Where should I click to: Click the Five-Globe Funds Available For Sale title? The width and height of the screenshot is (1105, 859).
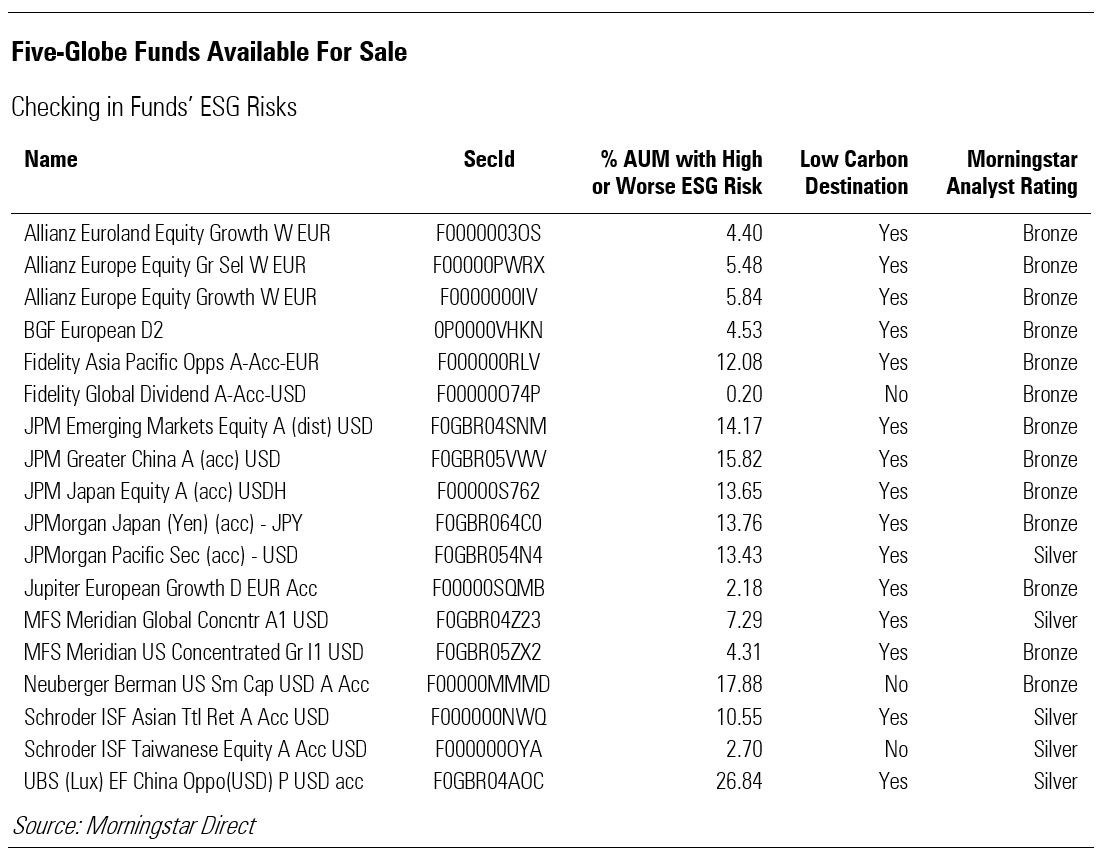[x=209, y=52]
